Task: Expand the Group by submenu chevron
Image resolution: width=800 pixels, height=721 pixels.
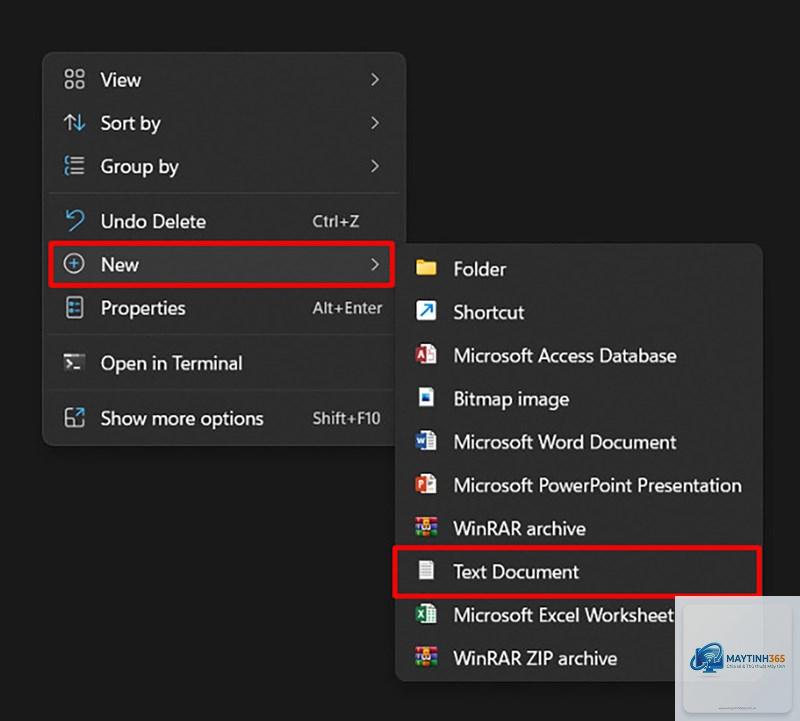Action: point(375,166)
